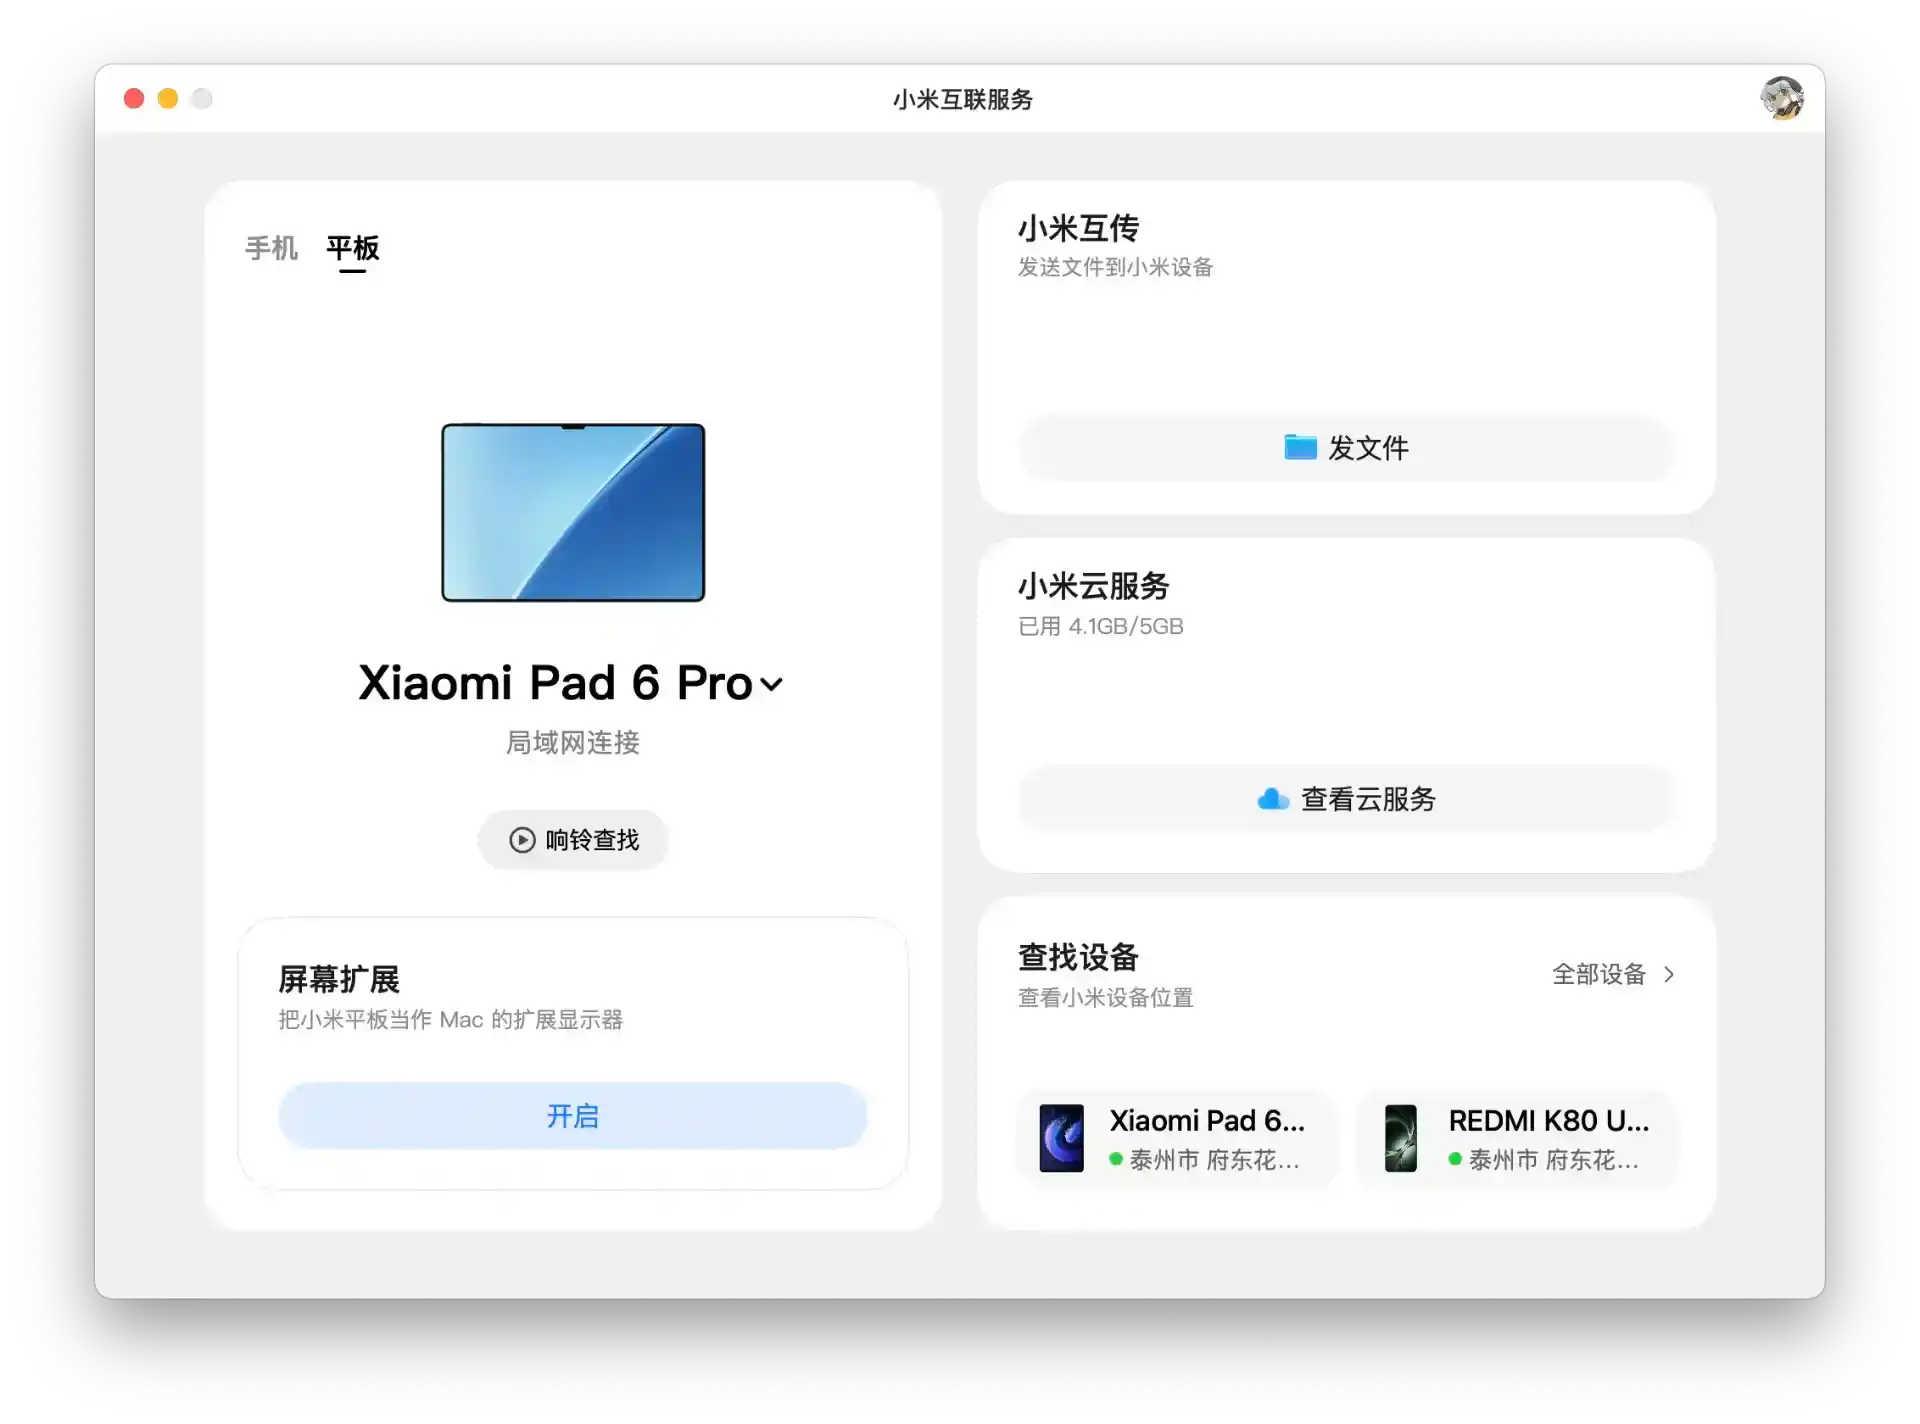Click the cloud icon in 查看云服务

1273,799
